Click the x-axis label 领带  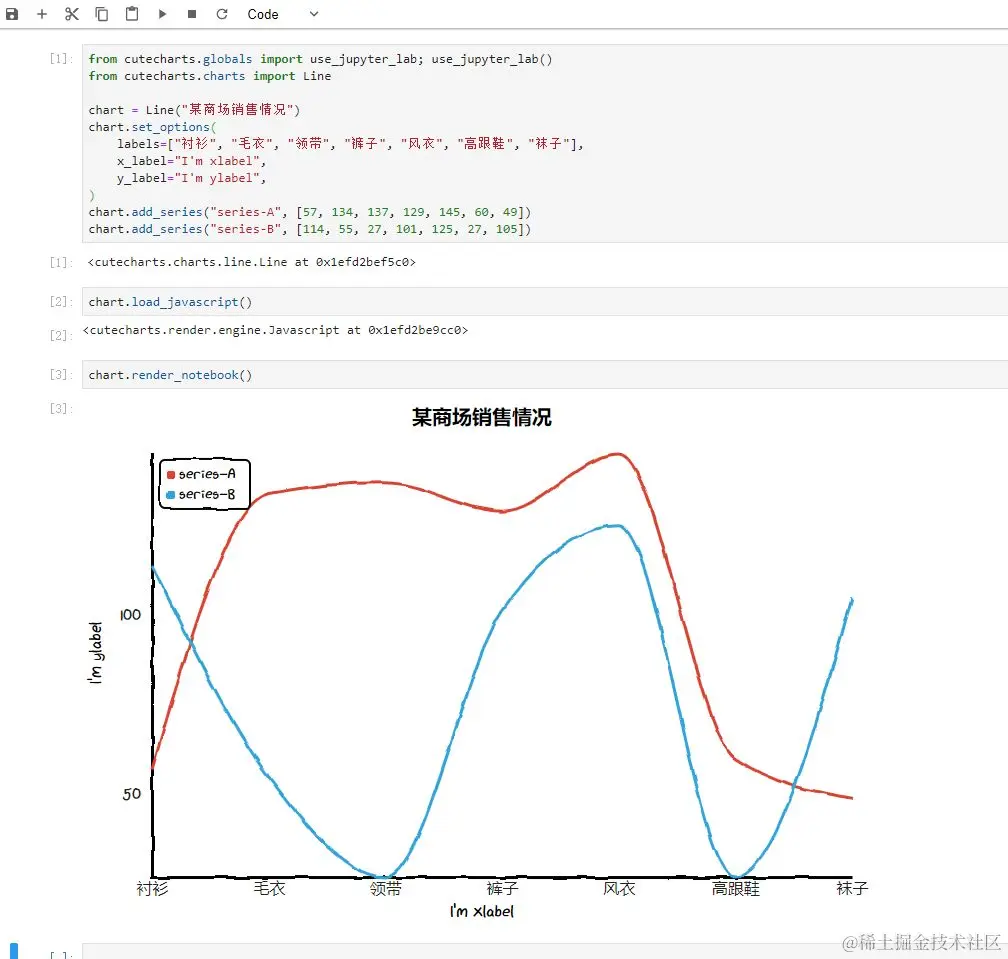click(x=386, y=888)
